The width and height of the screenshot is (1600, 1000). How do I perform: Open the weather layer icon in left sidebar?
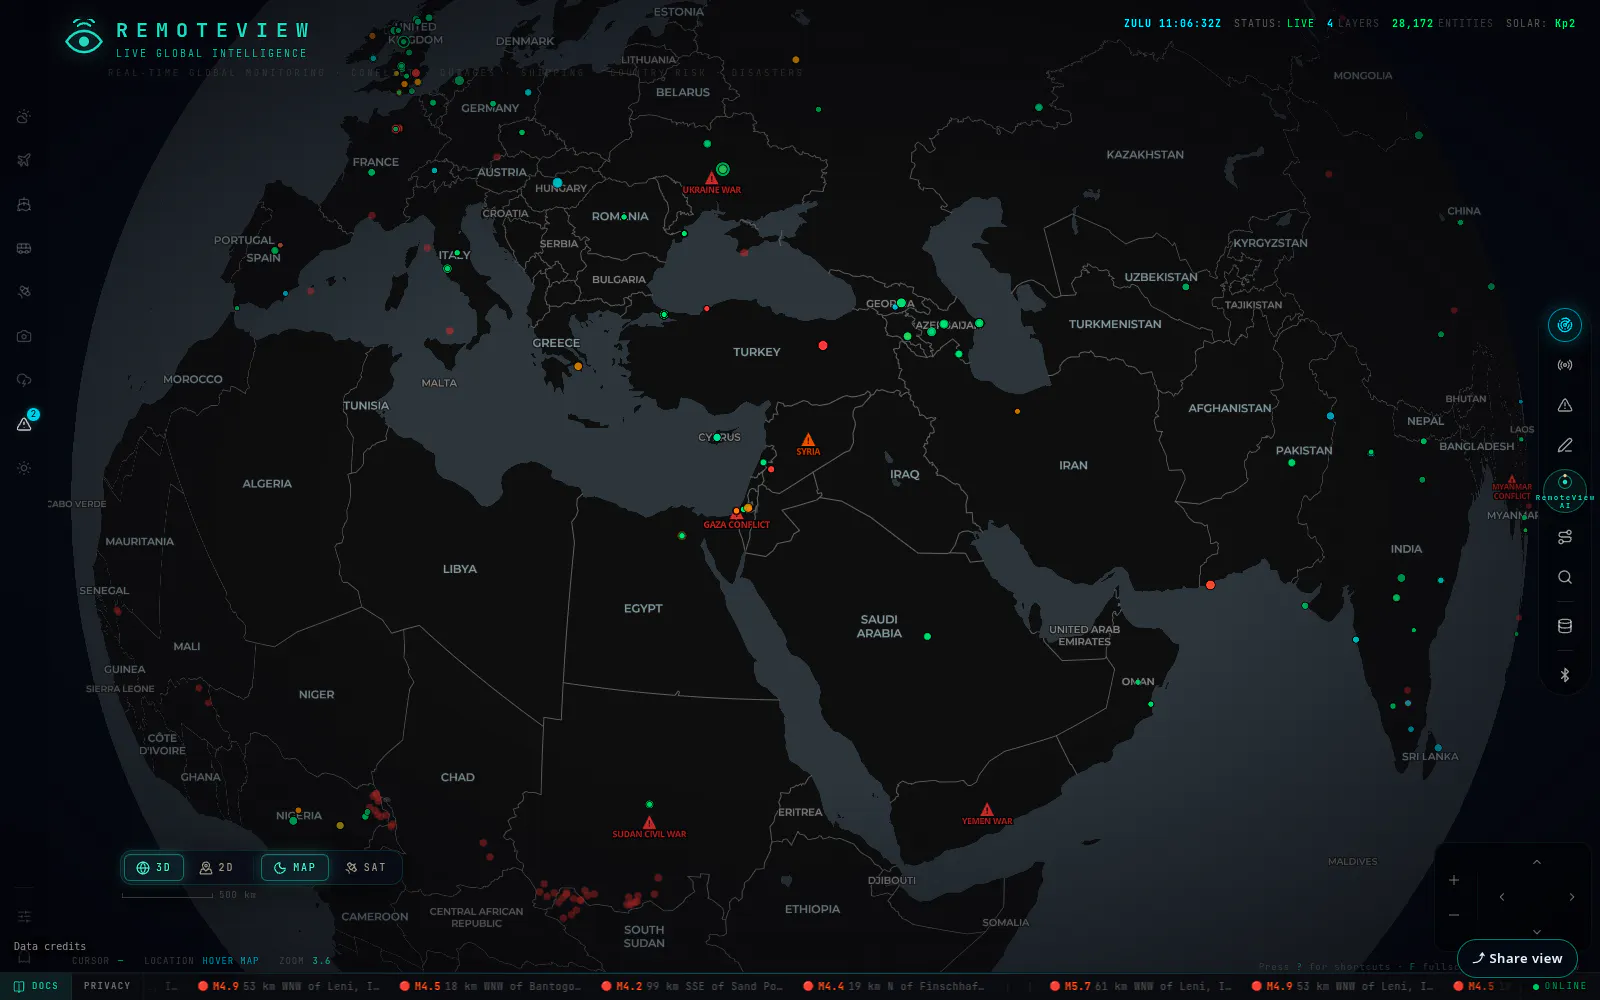pyautogui.click(x=24, y=117)
